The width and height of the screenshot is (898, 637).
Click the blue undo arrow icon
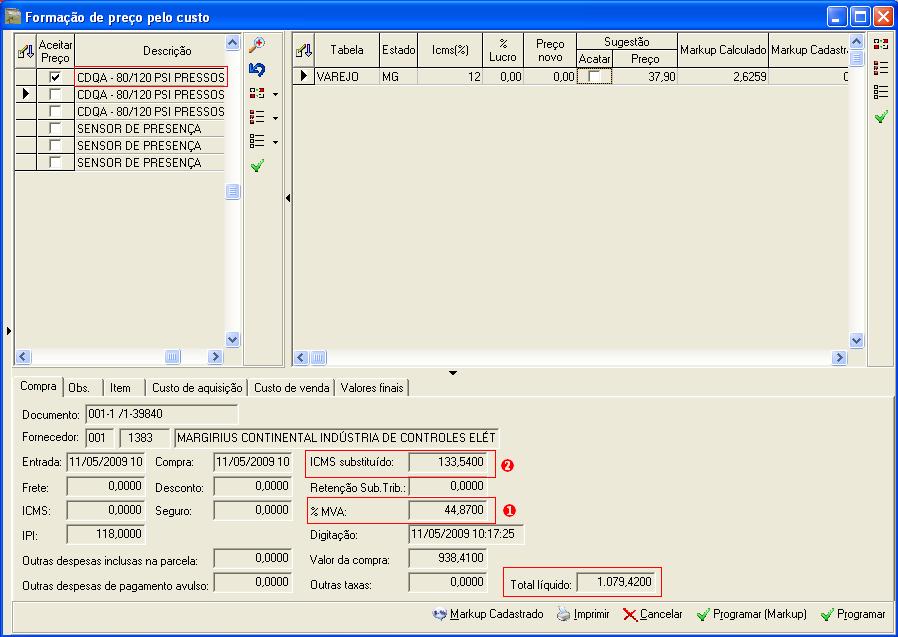[257, 69]
